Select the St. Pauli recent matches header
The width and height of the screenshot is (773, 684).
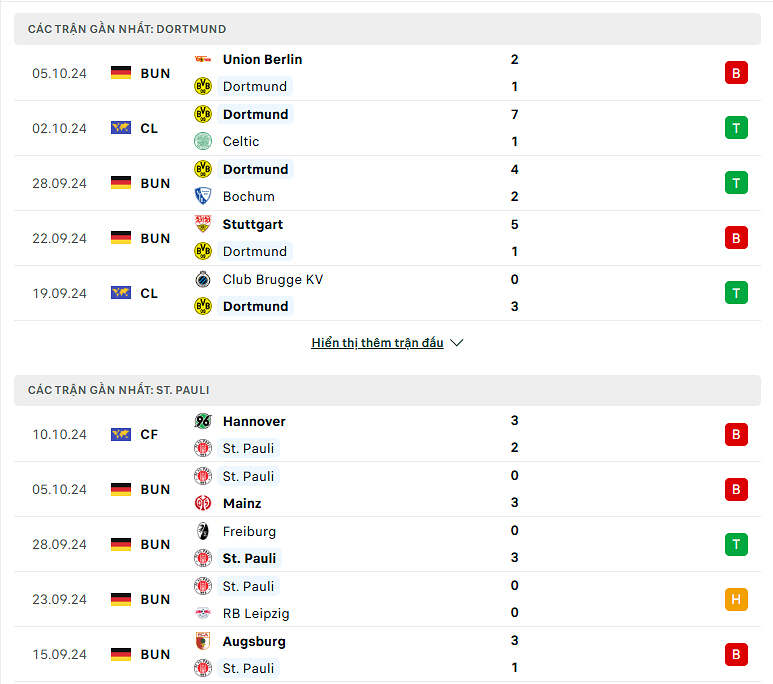387,390
